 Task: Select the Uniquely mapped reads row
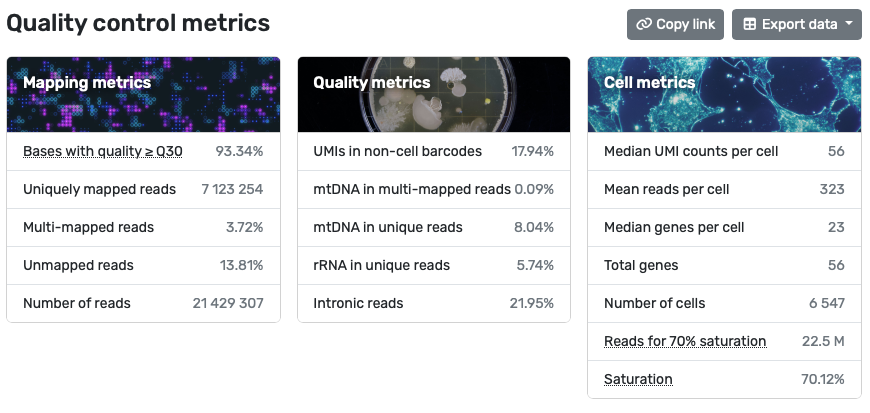pyautogui.click(x=143, y=189)
